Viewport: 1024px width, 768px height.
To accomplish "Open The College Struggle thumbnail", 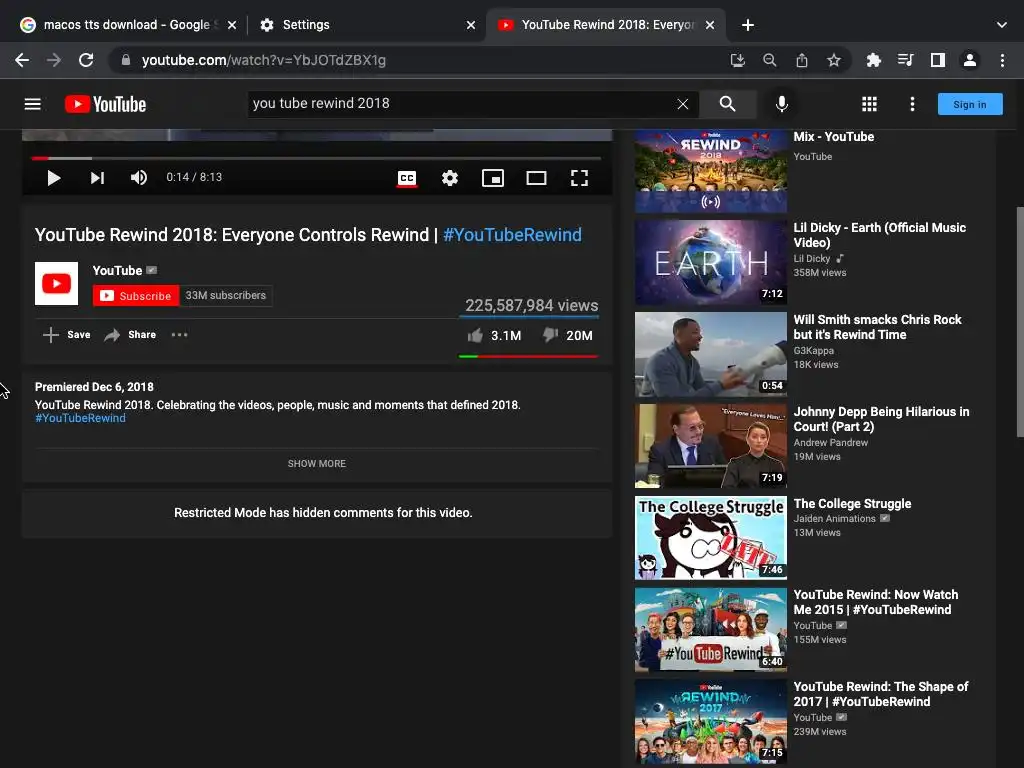I will click(x=711, y=537).
